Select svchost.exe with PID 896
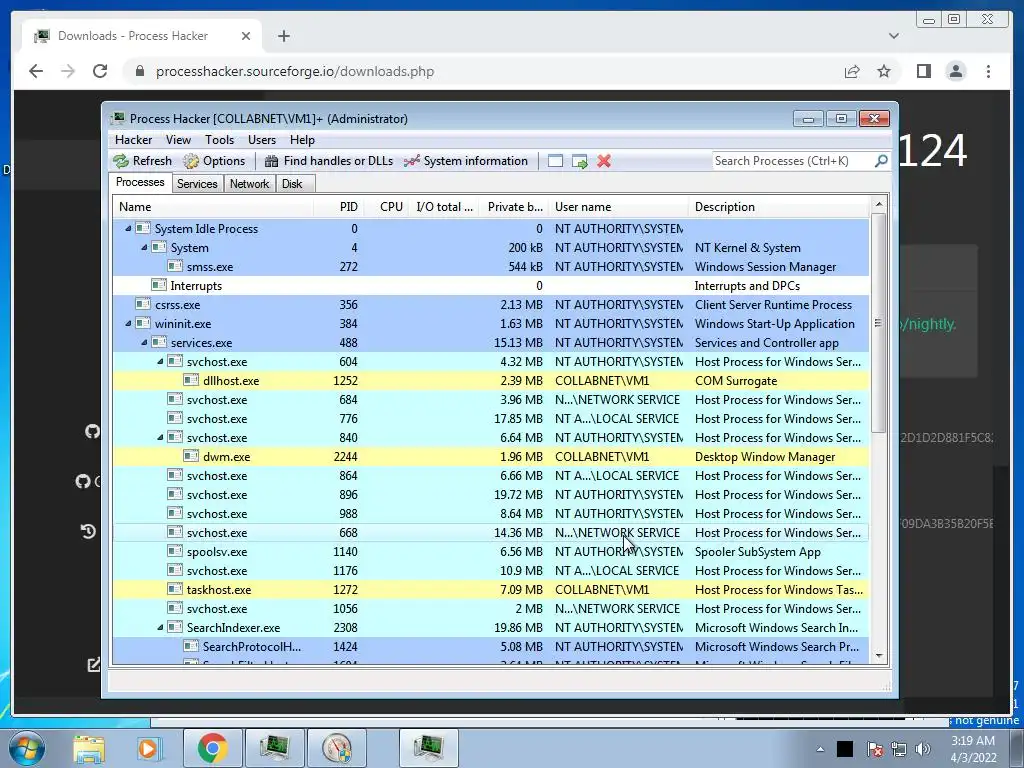This screenshot has height=768, width=1024. (x=490, y=494)
